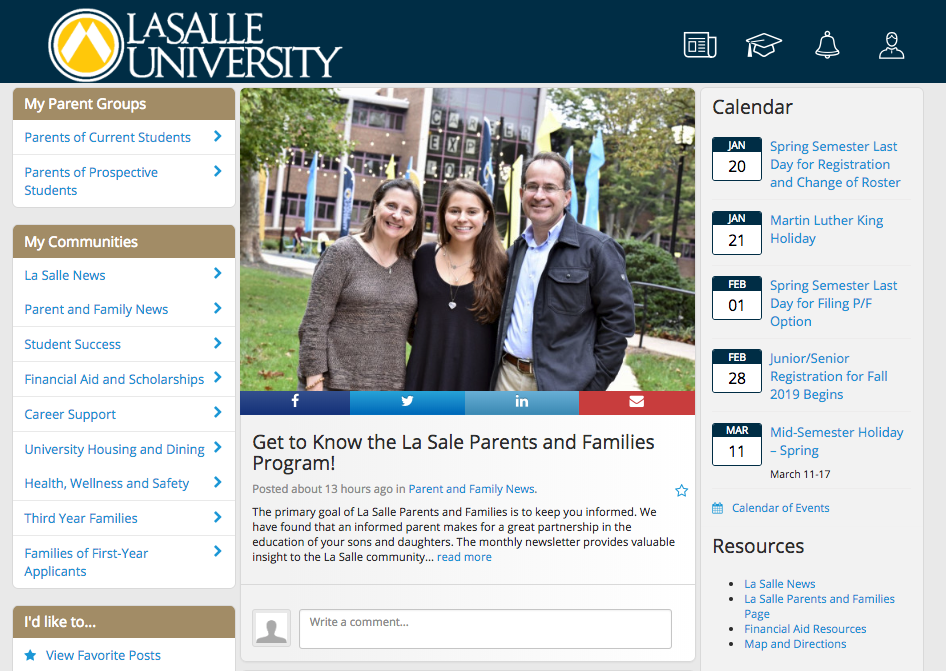946x671 pixels.
Task: Expand Parent and Family News chevron
Action: click(x=218, y=308)
